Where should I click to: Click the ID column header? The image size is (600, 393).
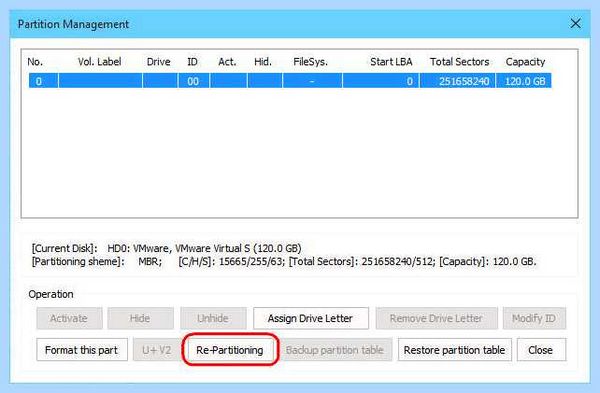point(192,62)
